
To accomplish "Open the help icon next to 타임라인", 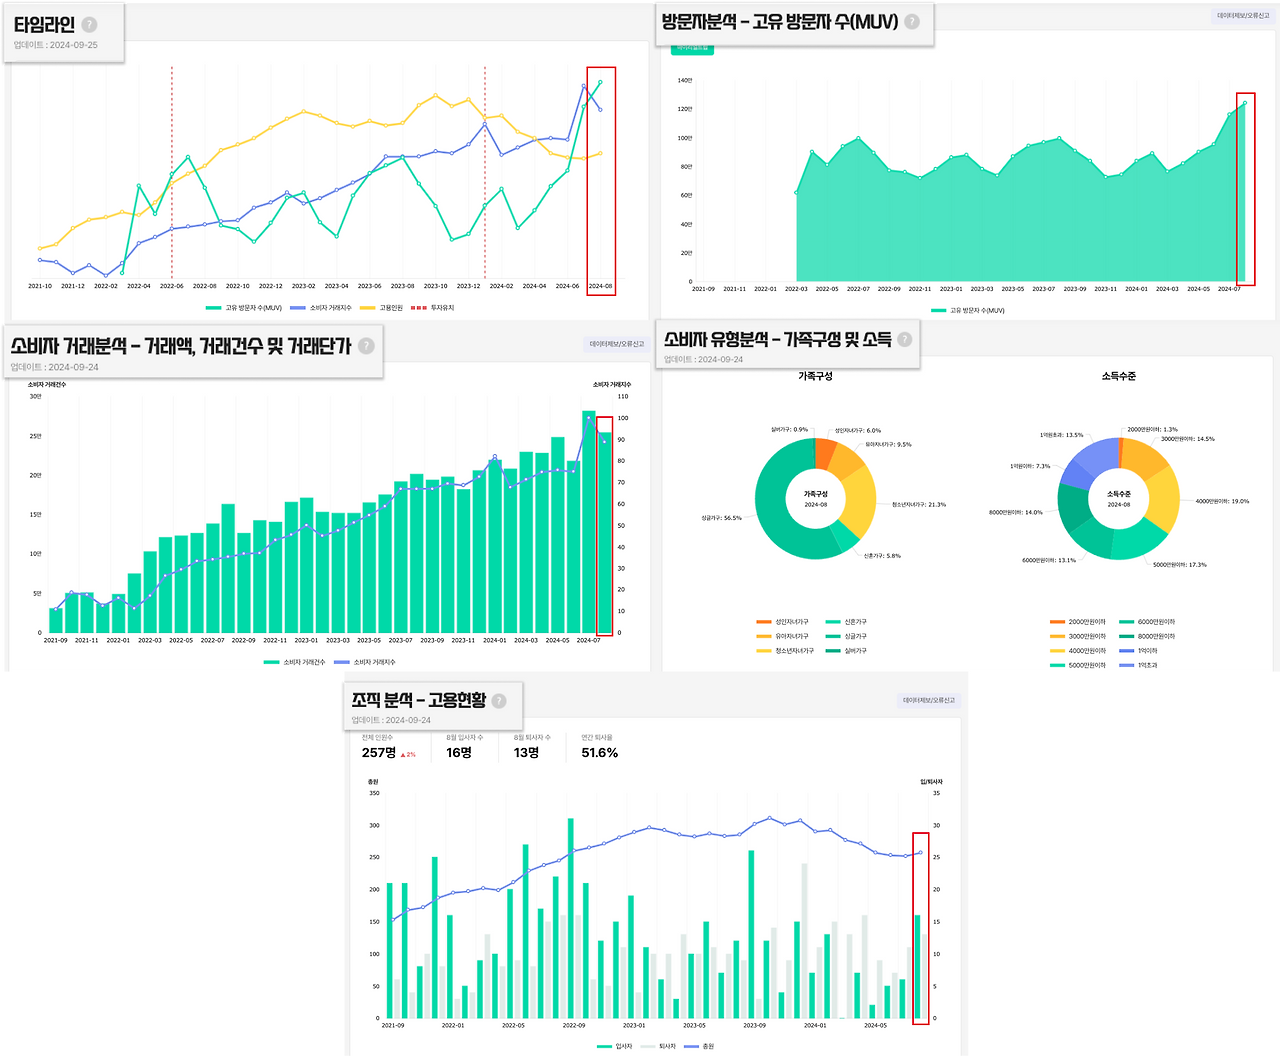I will click(x=89, y=25).
